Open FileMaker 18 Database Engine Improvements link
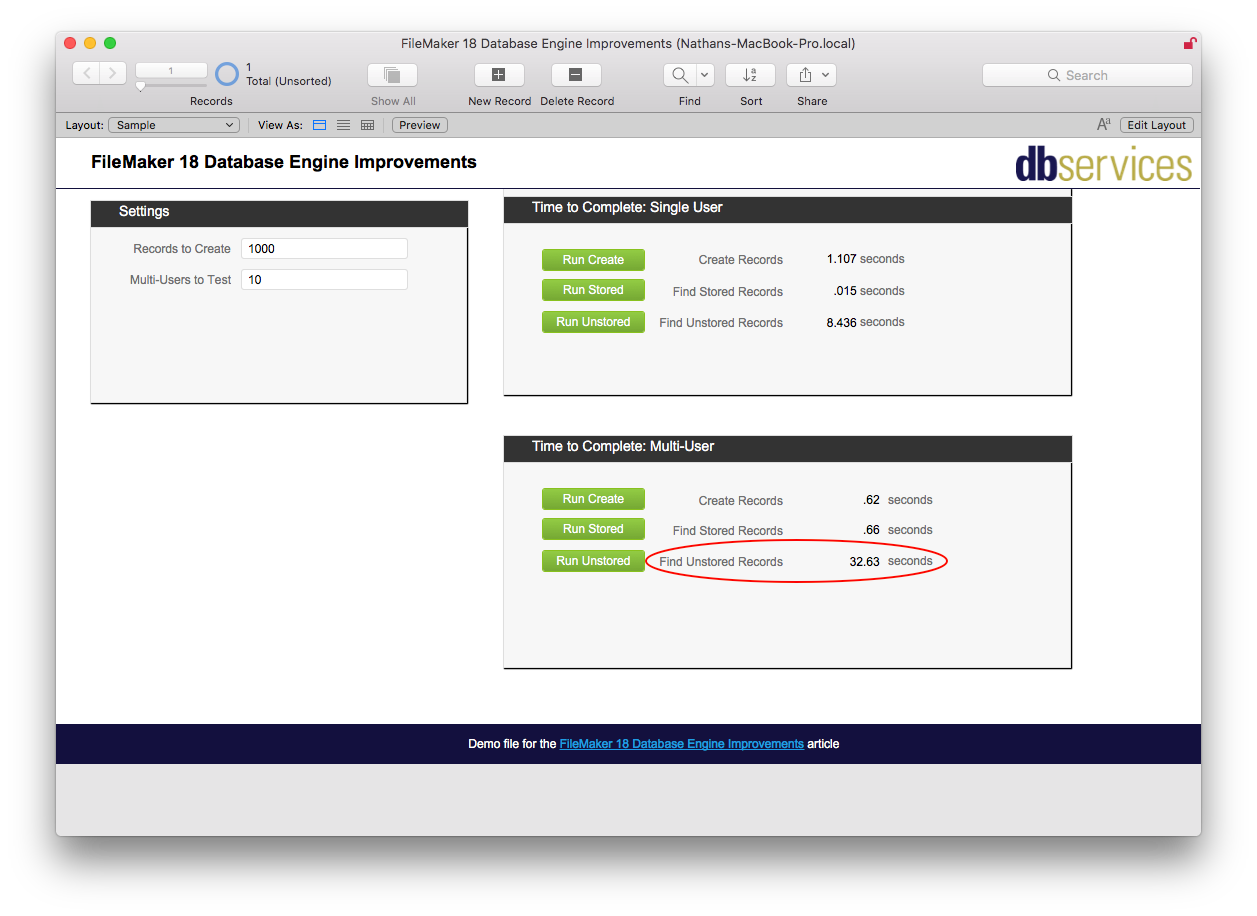 681,744
